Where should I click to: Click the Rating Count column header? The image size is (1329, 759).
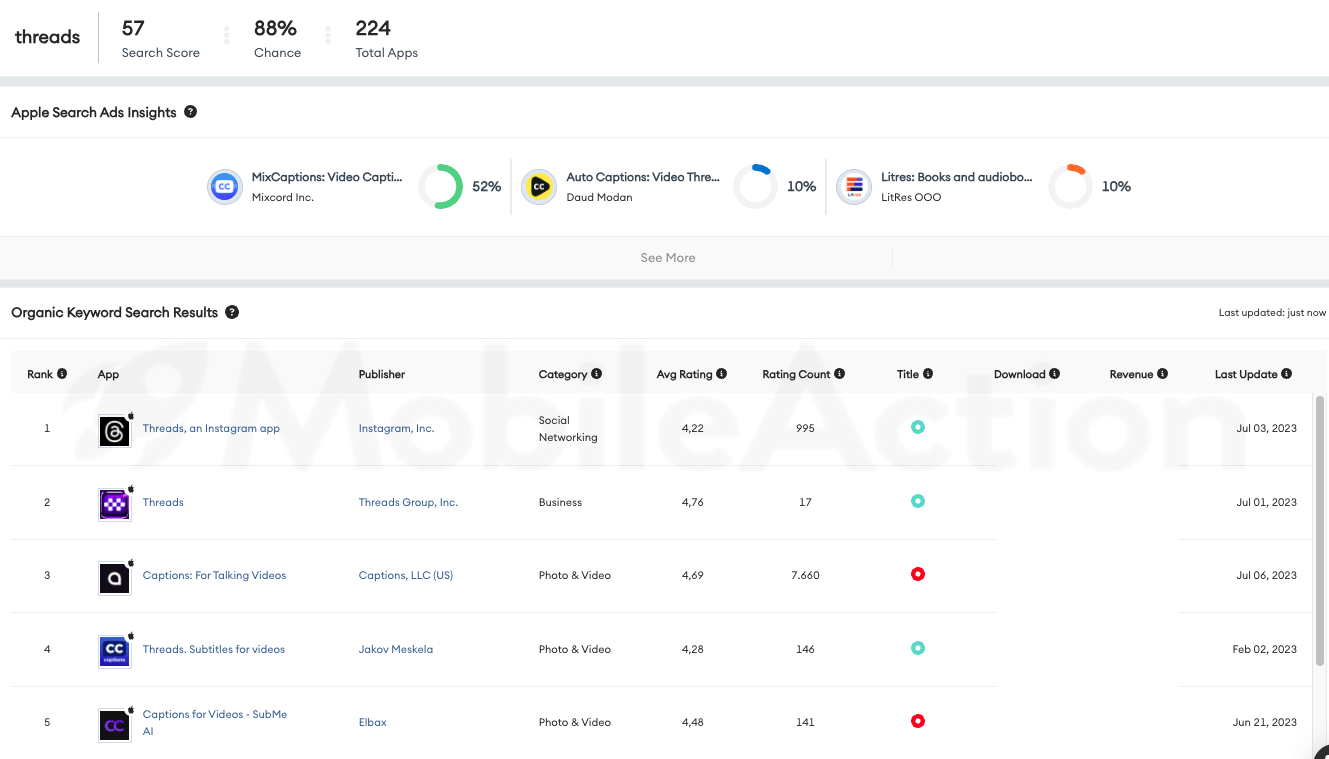click(x=796, y=374)
